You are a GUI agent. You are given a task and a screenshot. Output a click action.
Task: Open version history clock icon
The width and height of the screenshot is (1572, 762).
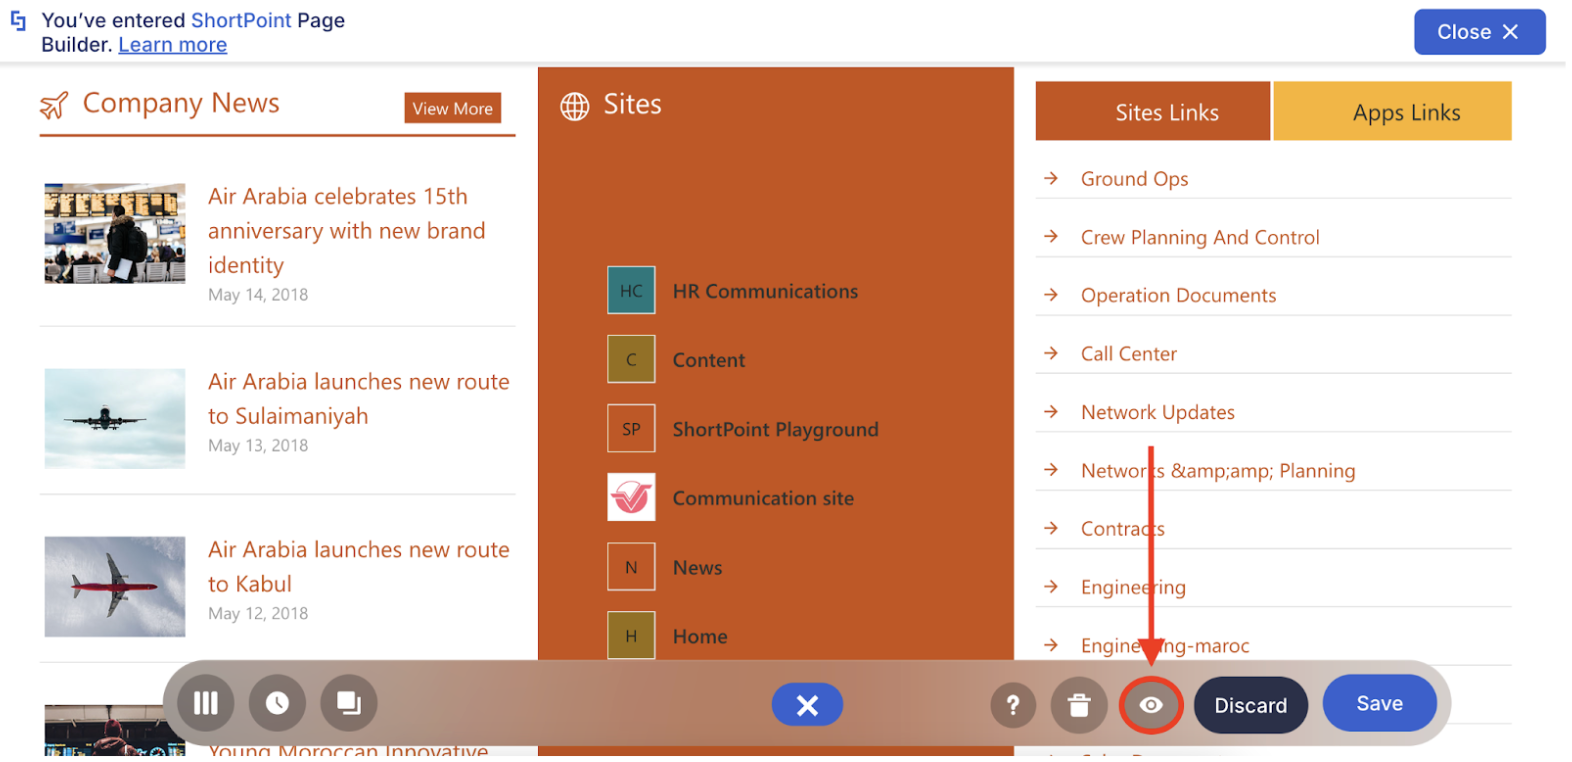coord(277,704)
